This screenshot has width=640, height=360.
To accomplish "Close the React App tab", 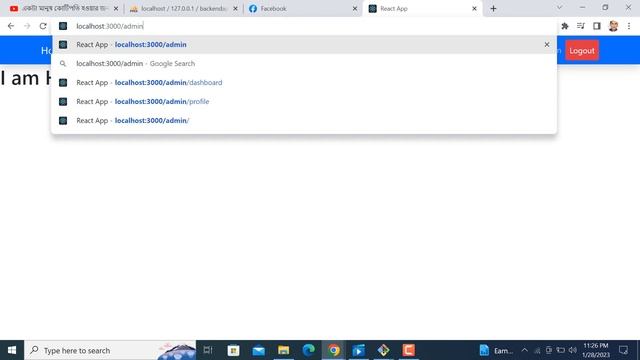I will [474, 8].
